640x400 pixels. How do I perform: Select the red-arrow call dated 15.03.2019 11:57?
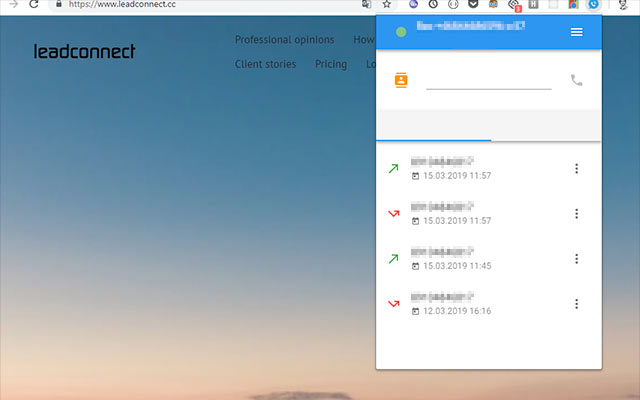coord(489,213)
